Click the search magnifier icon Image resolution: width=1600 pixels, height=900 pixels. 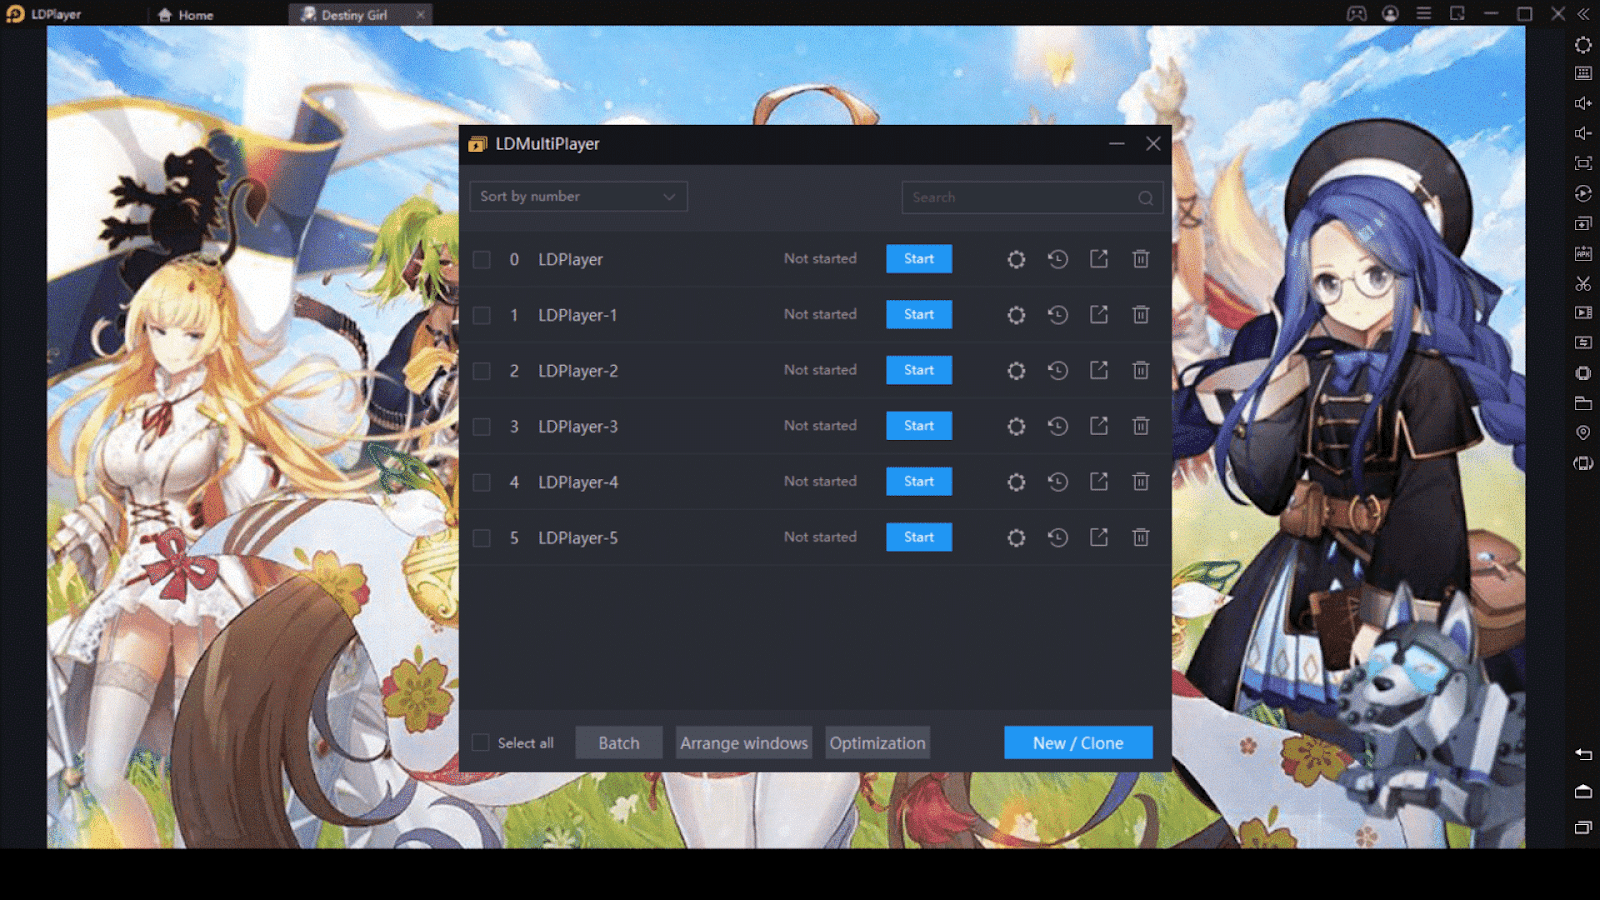point(1146,198)
